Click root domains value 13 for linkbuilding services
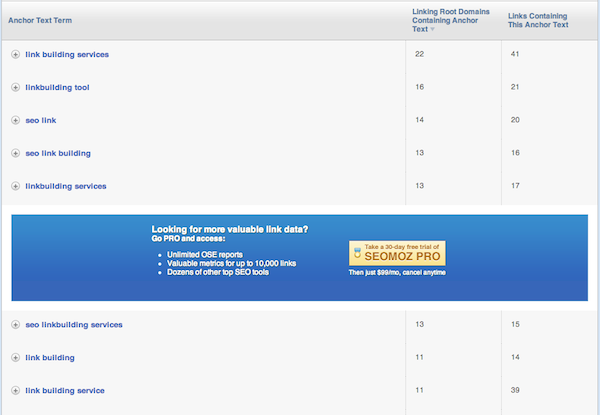600x415 pixels. [x=419, y=186]
